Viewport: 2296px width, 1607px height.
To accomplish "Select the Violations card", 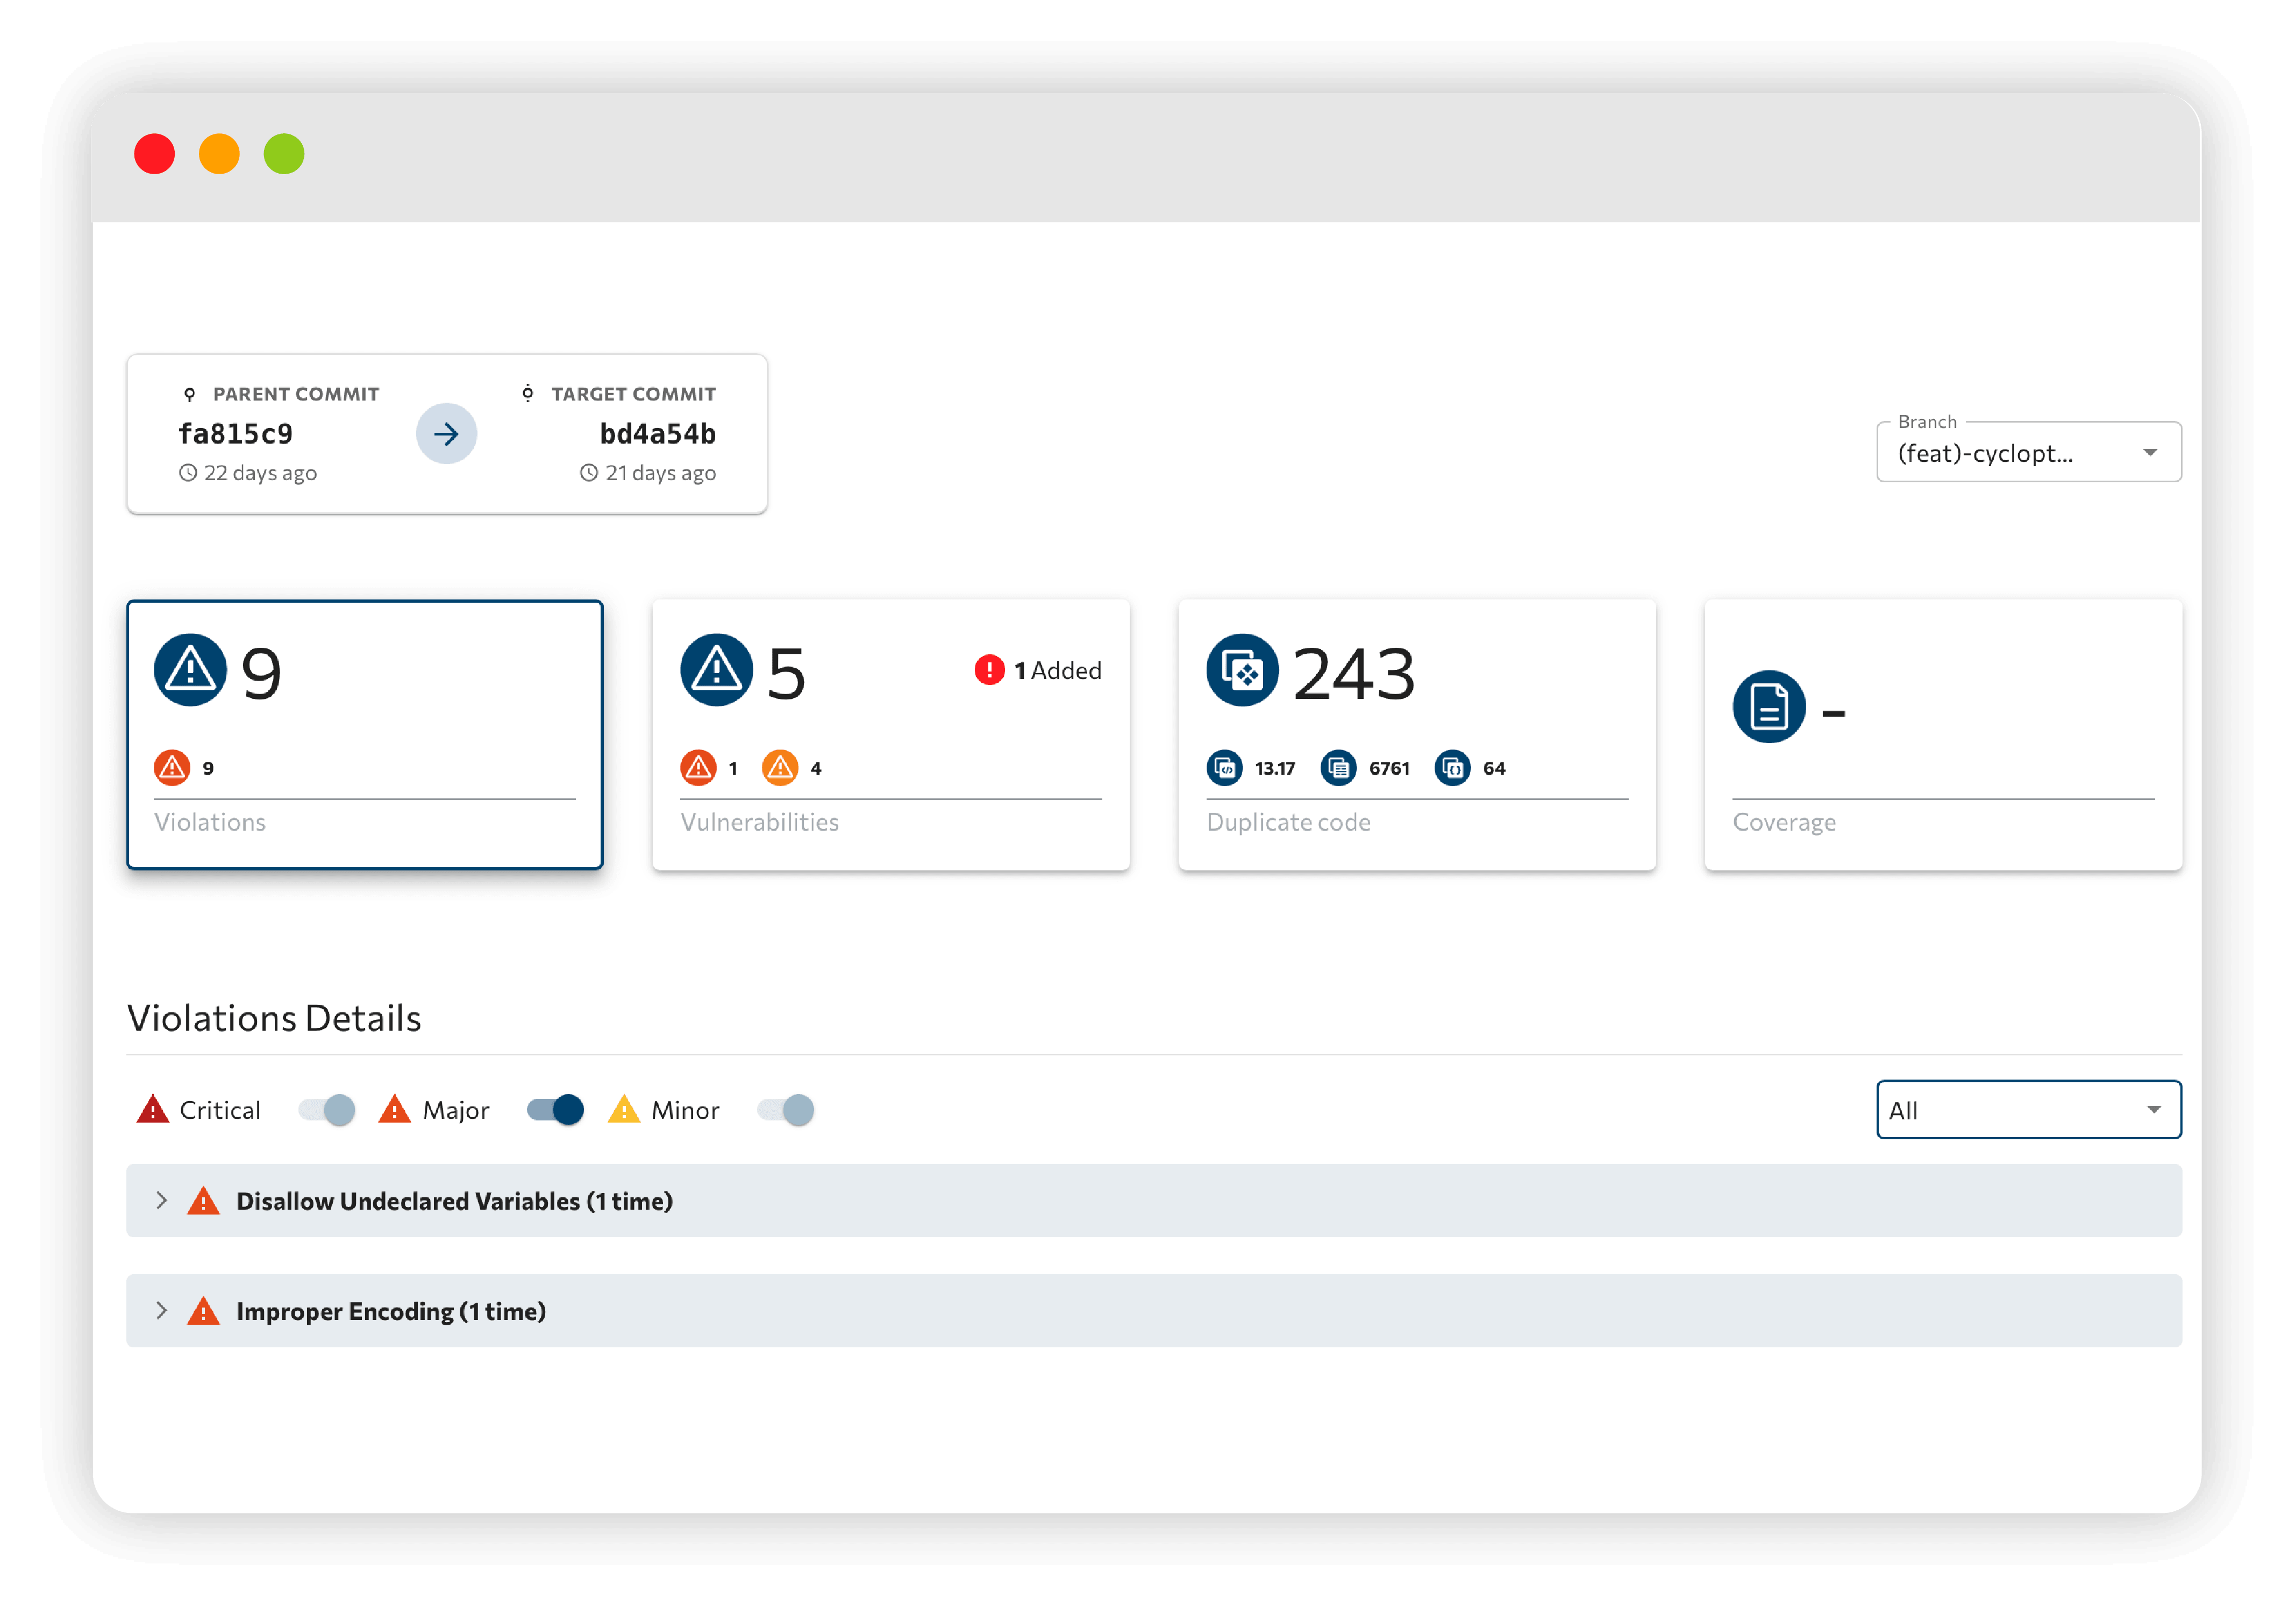I will [x=365, y=735].
